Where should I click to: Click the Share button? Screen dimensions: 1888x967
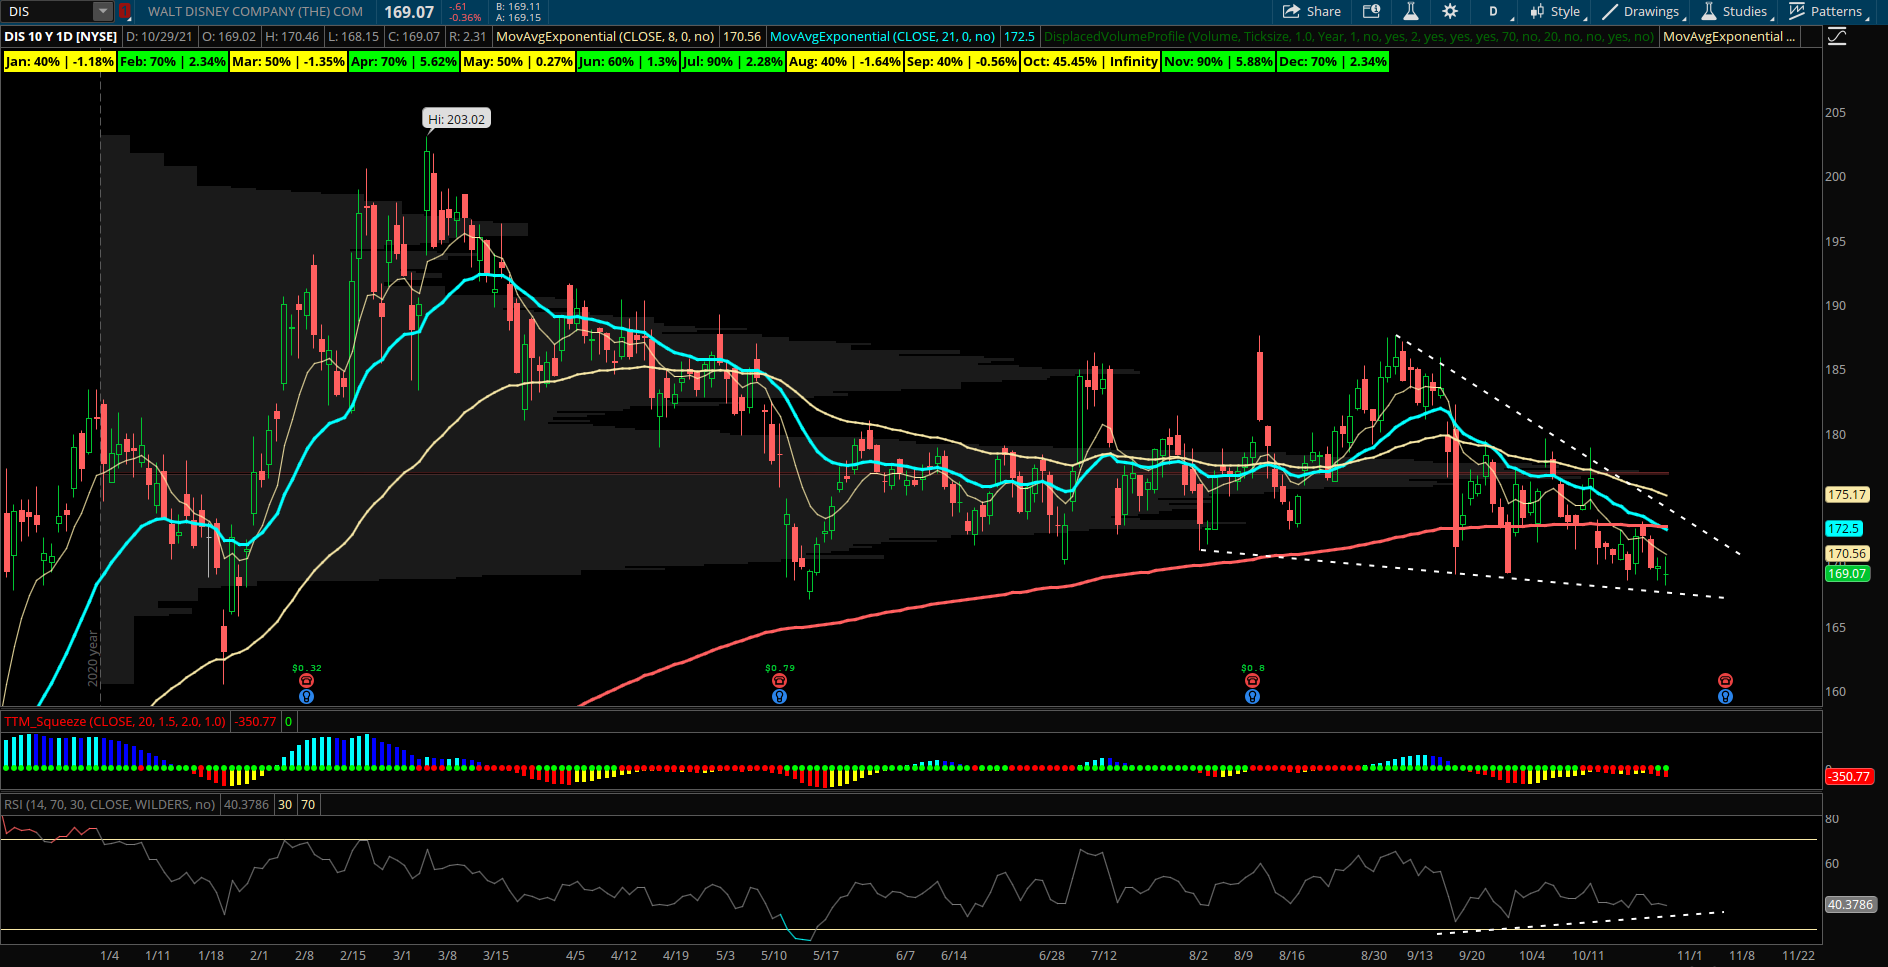(x=1312, y=12)
